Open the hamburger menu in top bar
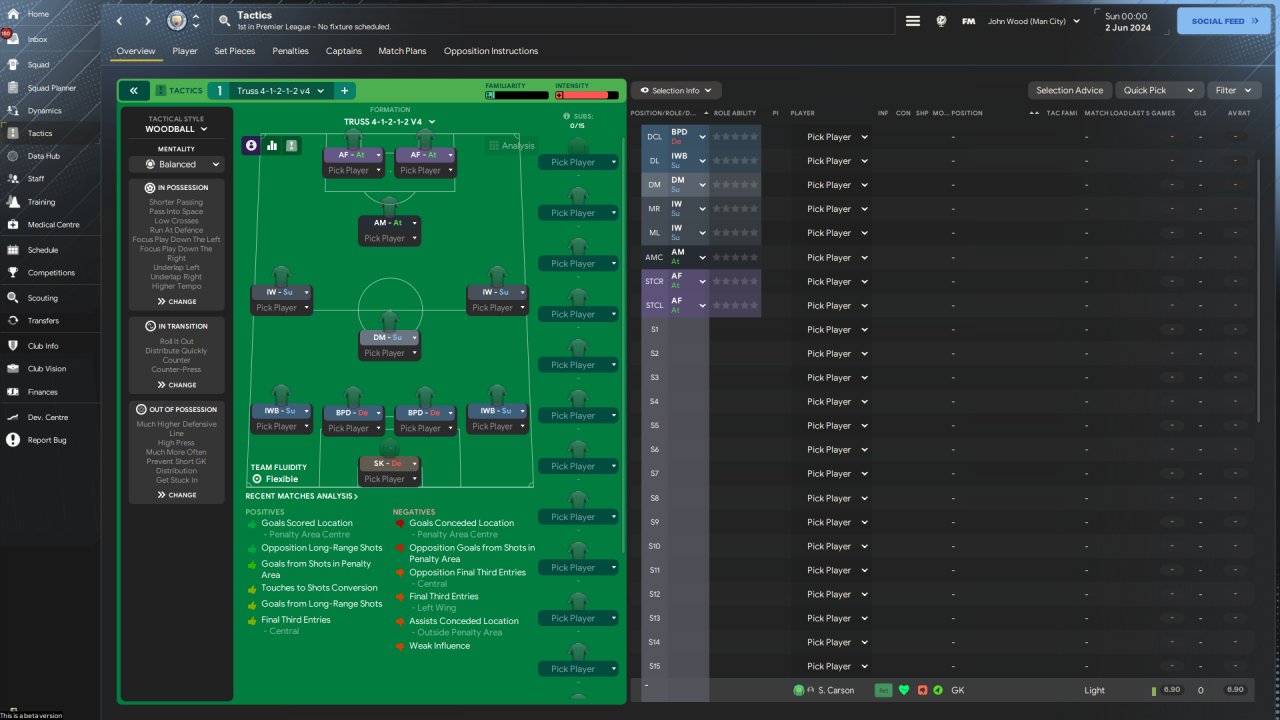Screen dimensions: 1280x720 coord(912,21)
